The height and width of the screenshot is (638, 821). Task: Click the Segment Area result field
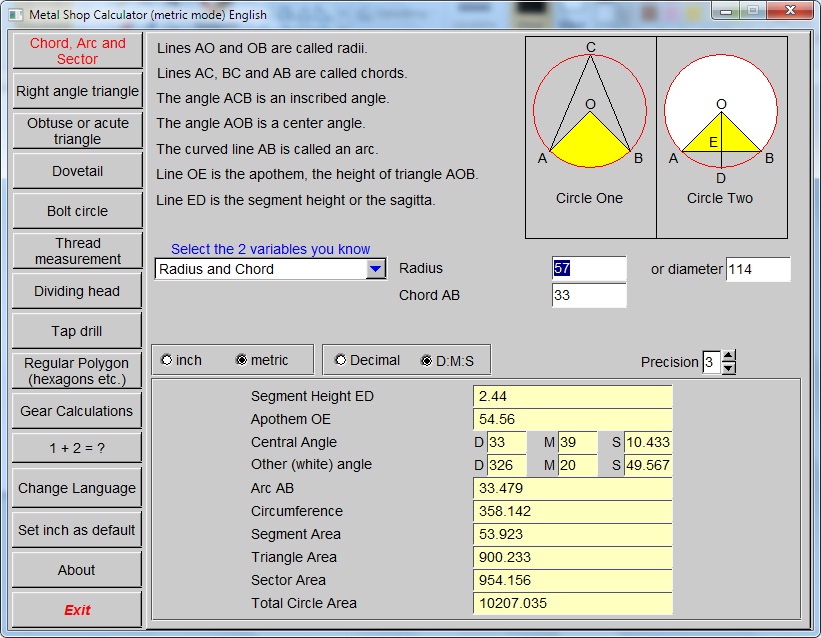point(573,534)
